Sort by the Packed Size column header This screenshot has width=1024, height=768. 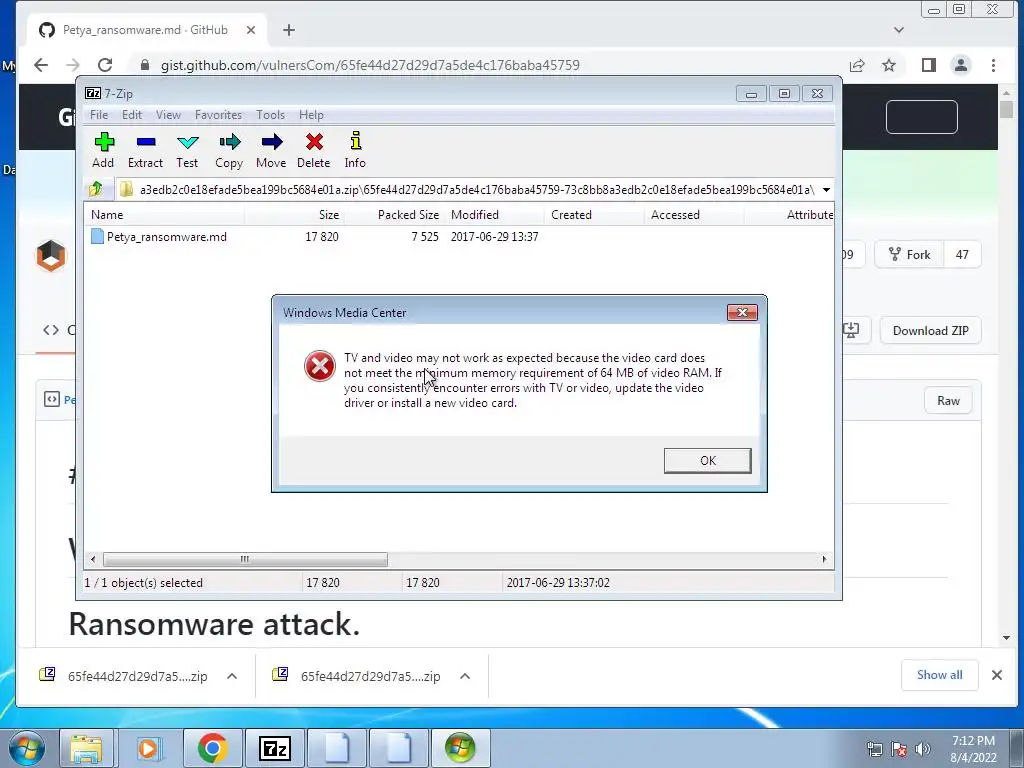(394, 215)
